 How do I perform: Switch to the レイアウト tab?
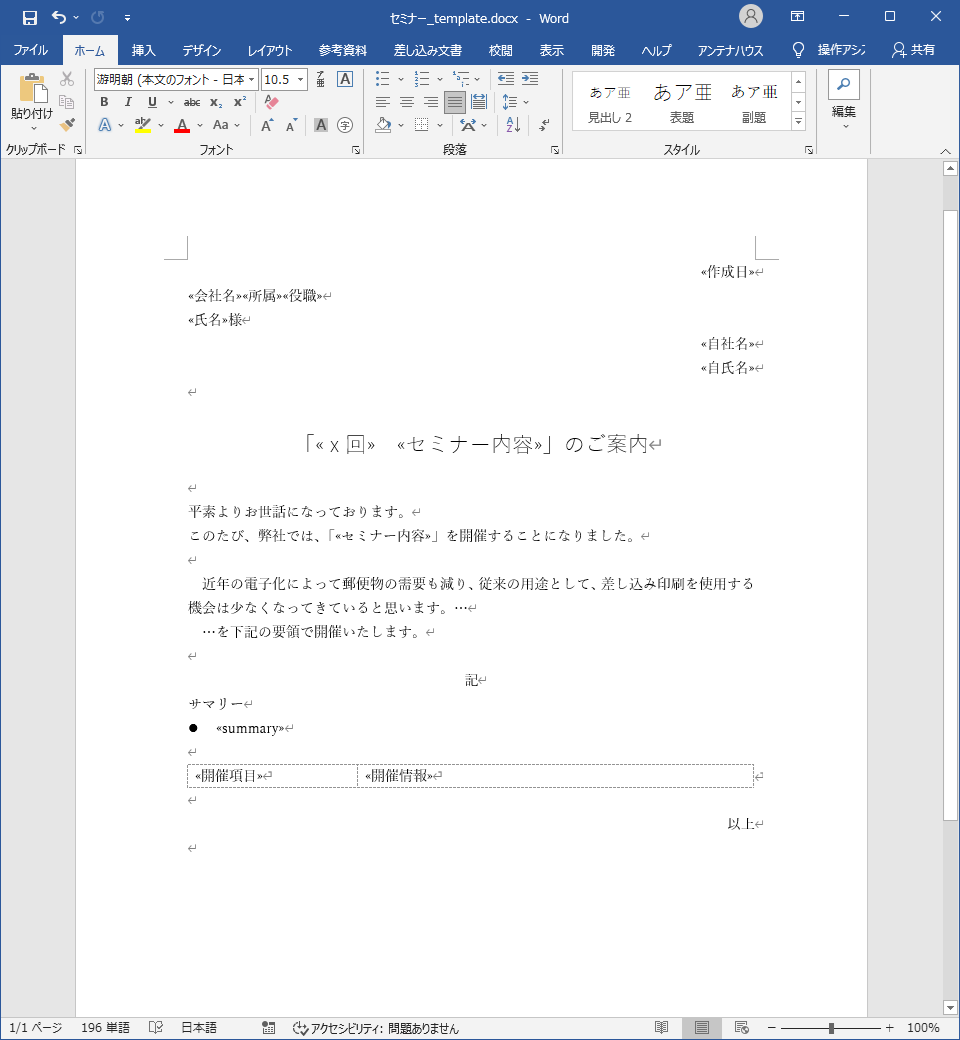[x=270, y=50]
